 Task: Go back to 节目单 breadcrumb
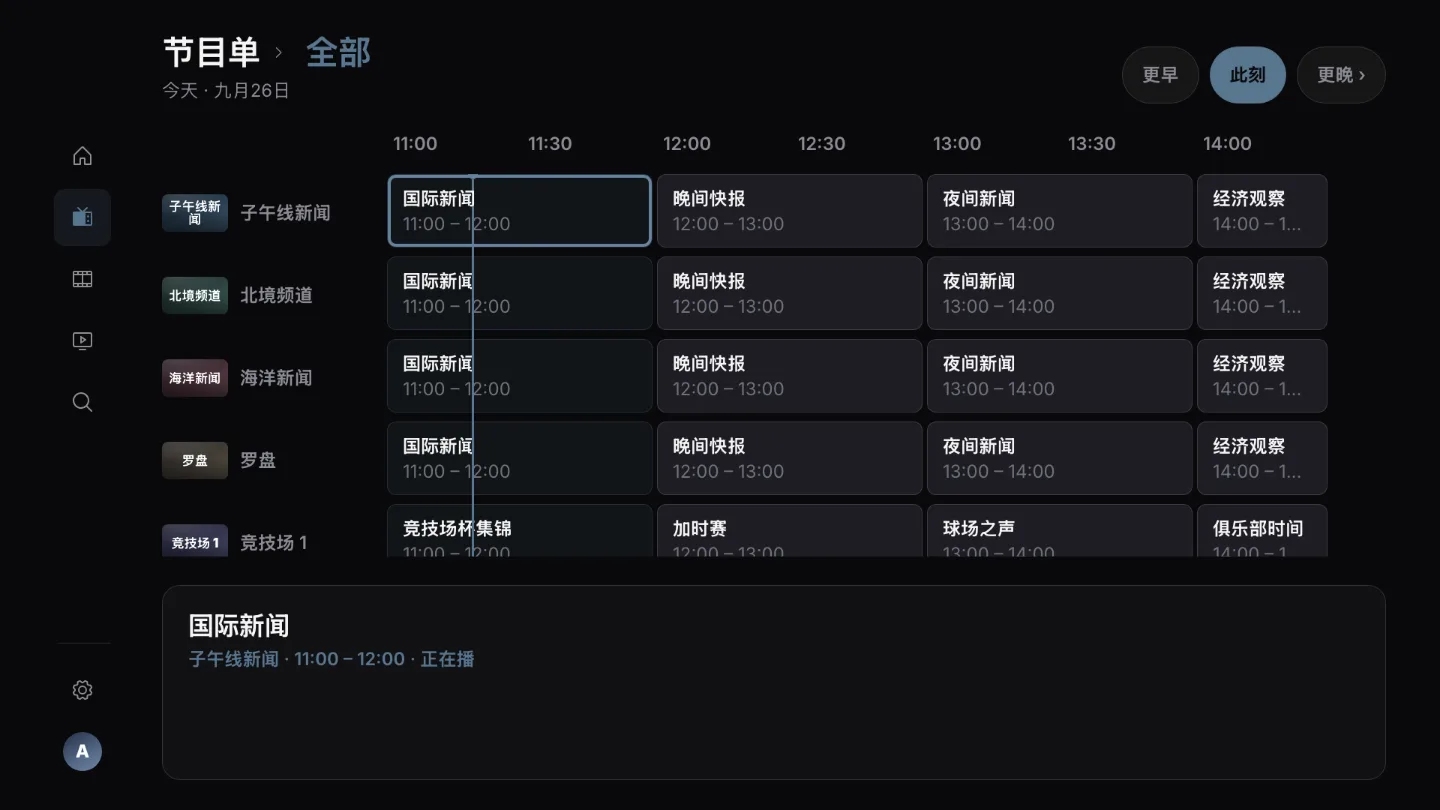211,52
